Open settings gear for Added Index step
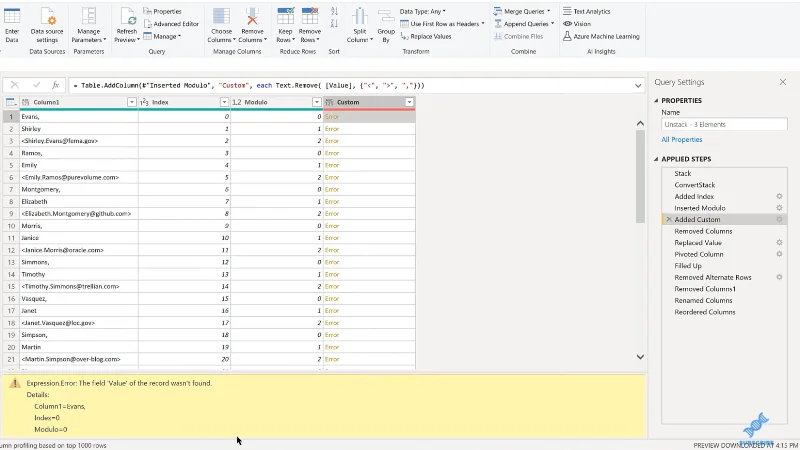The width and height of the screenshot is (800, 450). click(779, 196)
